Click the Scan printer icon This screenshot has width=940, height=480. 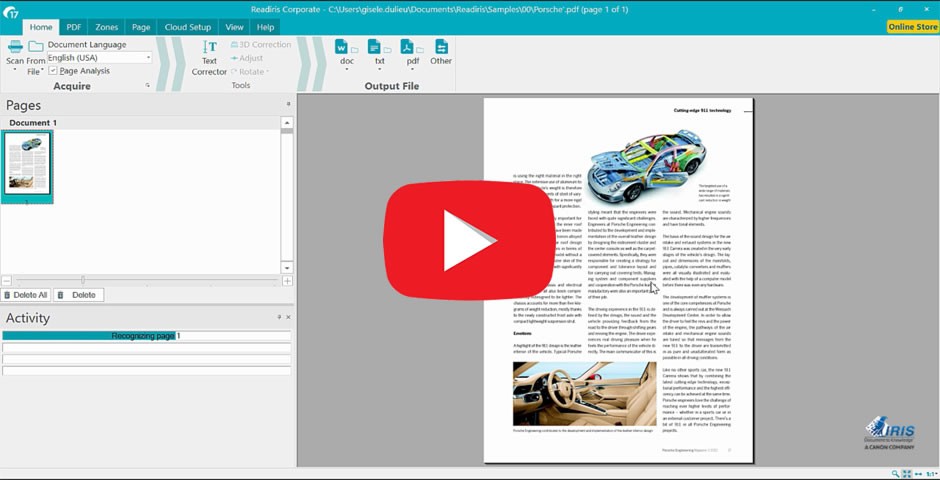[15, 46]
